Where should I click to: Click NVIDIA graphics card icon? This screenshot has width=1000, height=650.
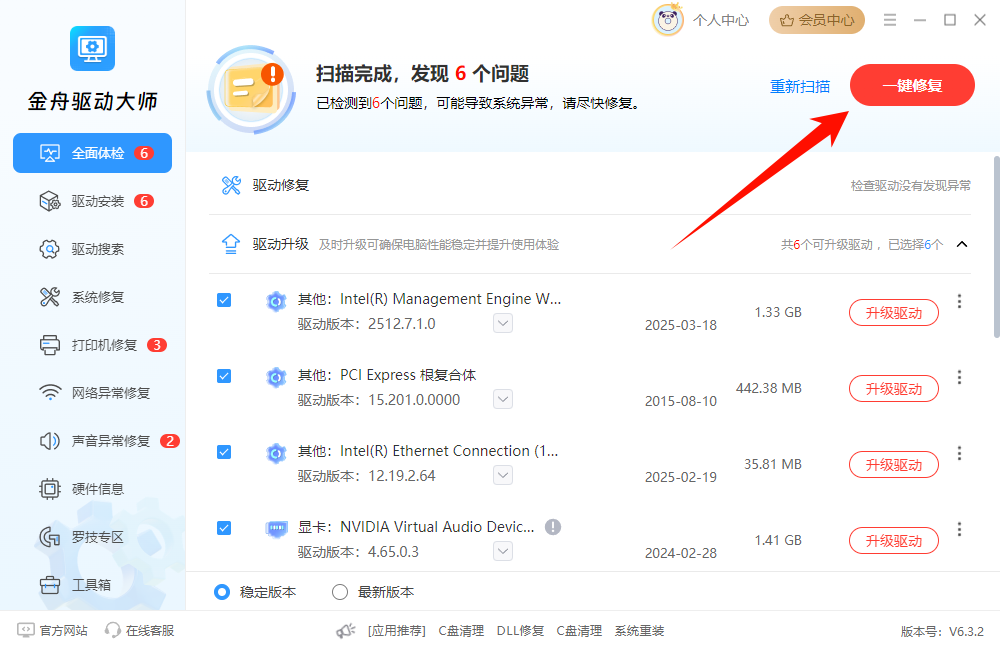276,529
